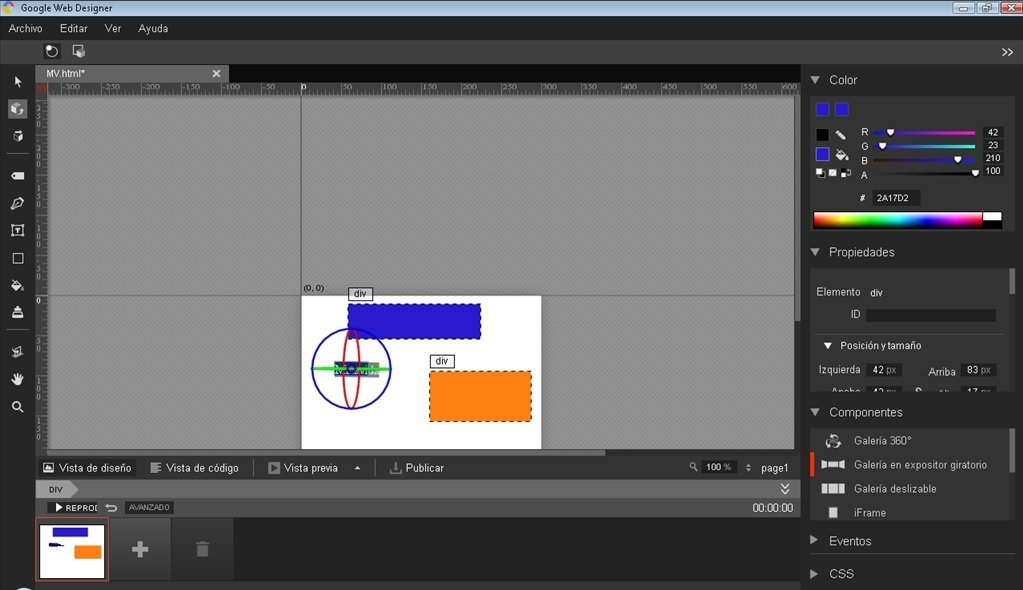Click the ID input field
The image size is (1023, 590).
click(931, 315)
